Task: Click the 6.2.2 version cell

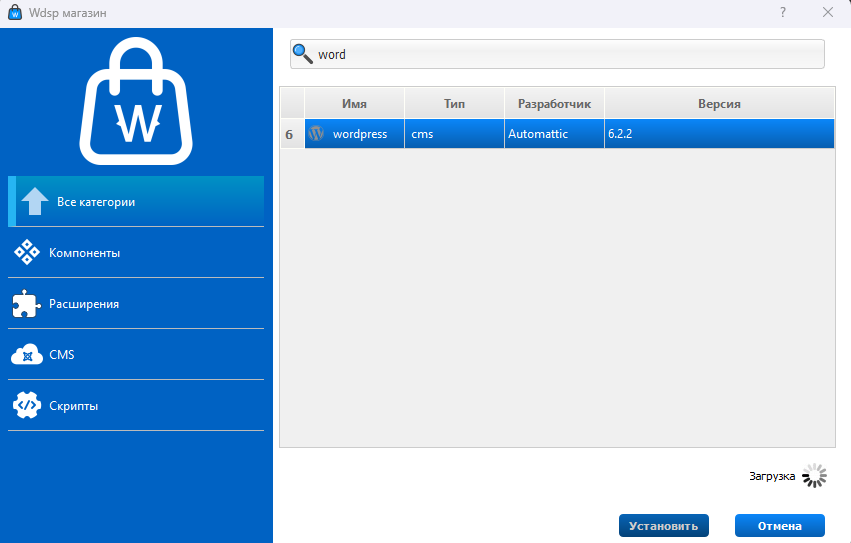Action: tap(719, 134)
